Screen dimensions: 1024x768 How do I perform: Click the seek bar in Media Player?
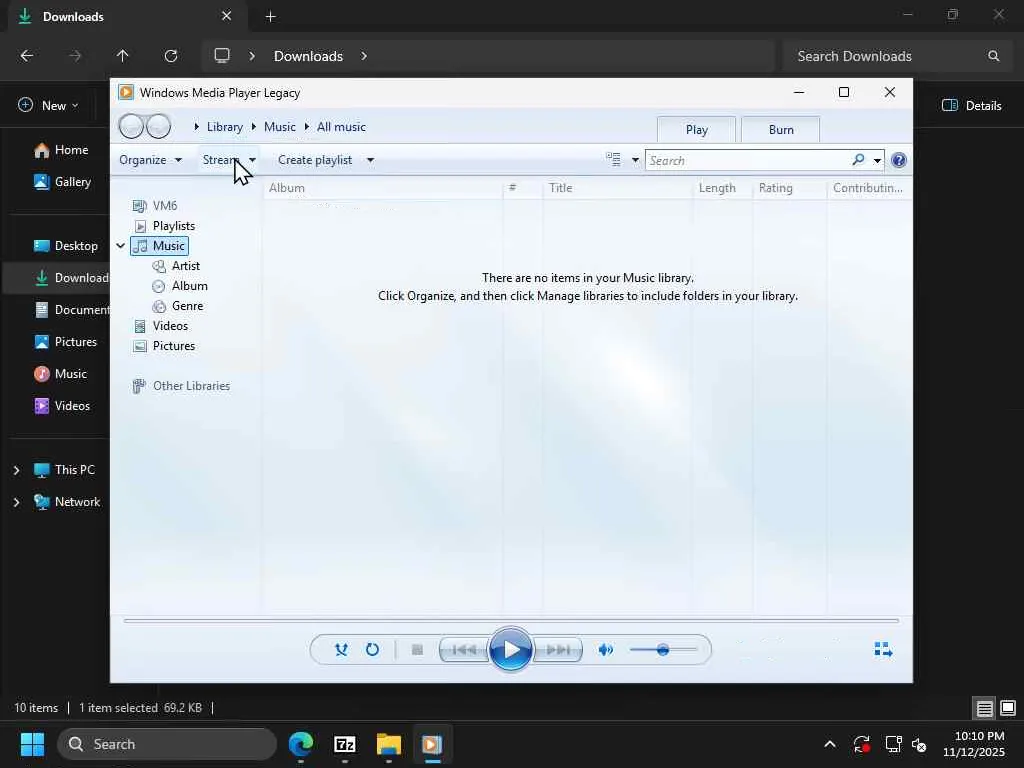[511, 620]
